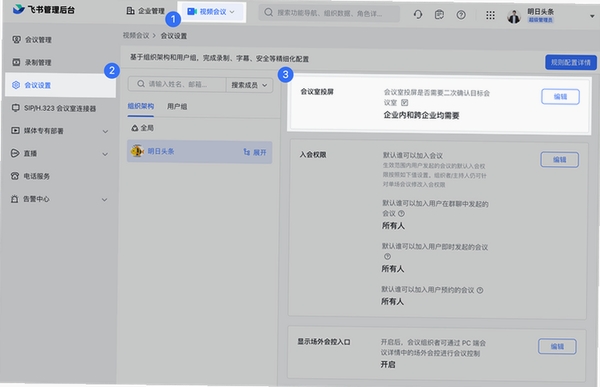The width and height of the screenshot is (600, 387).
Task: Click the Feishu admin console logo
Action: point(44,10)
